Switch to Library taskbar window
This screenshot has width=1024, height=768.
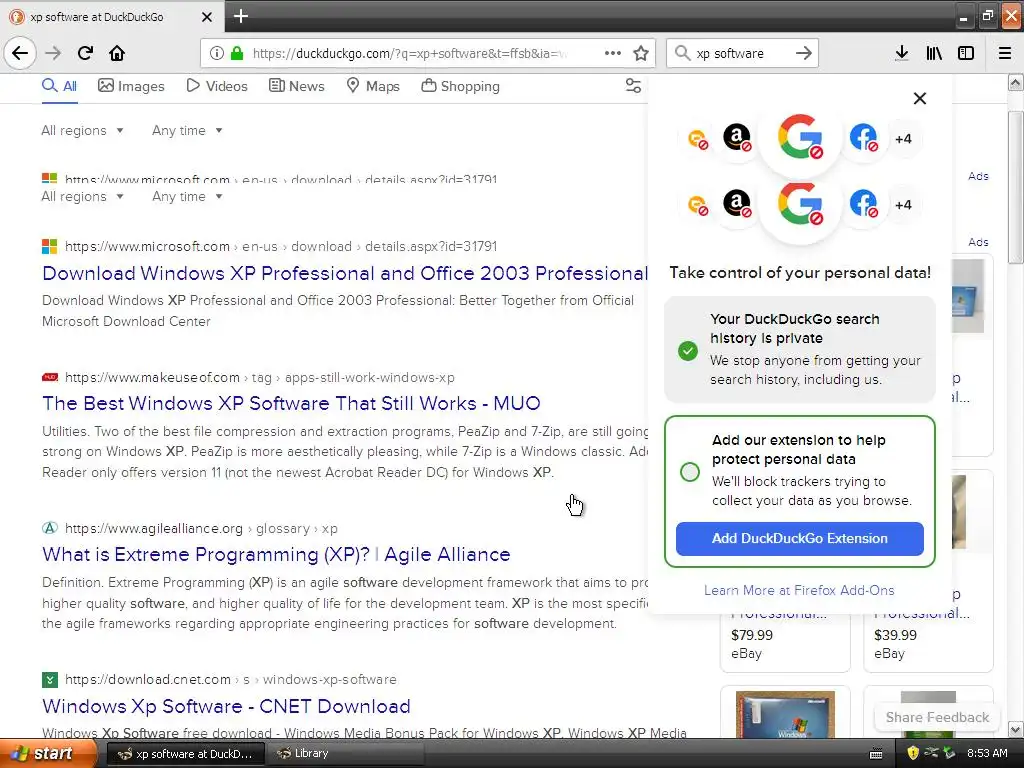tap(347, 754)
